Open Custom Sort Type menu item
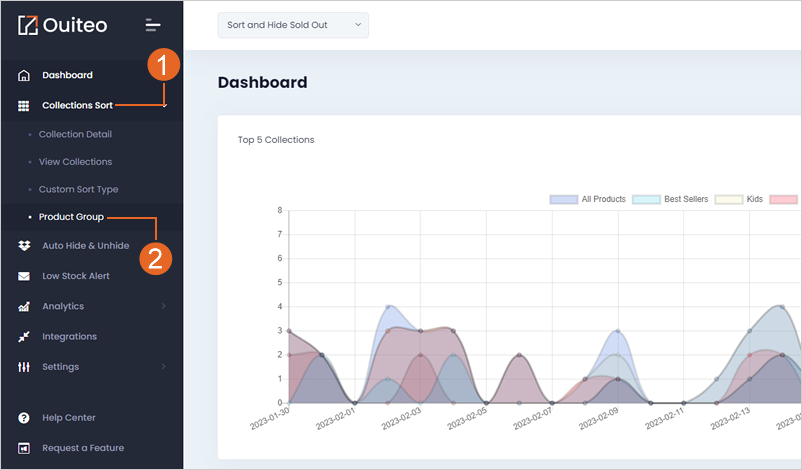Image resolution: width=802 pixels, height=470 pixels. coord(78,189)
